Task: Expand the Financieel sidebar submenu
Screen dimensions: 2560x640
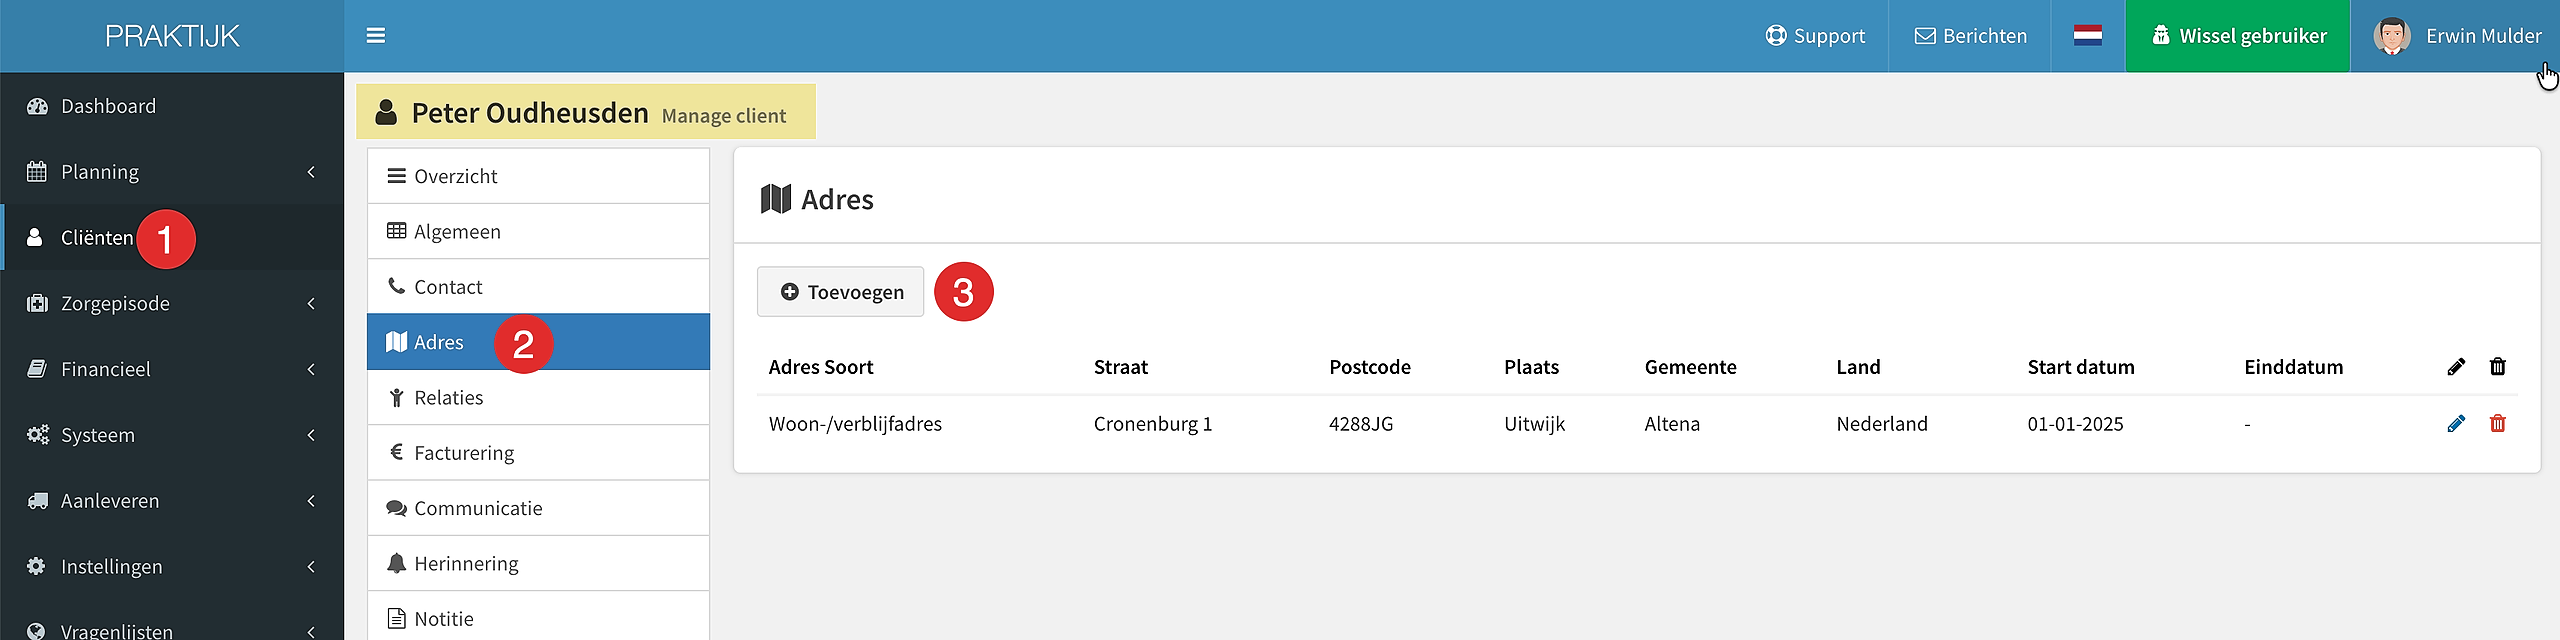Action: [172, 369]
